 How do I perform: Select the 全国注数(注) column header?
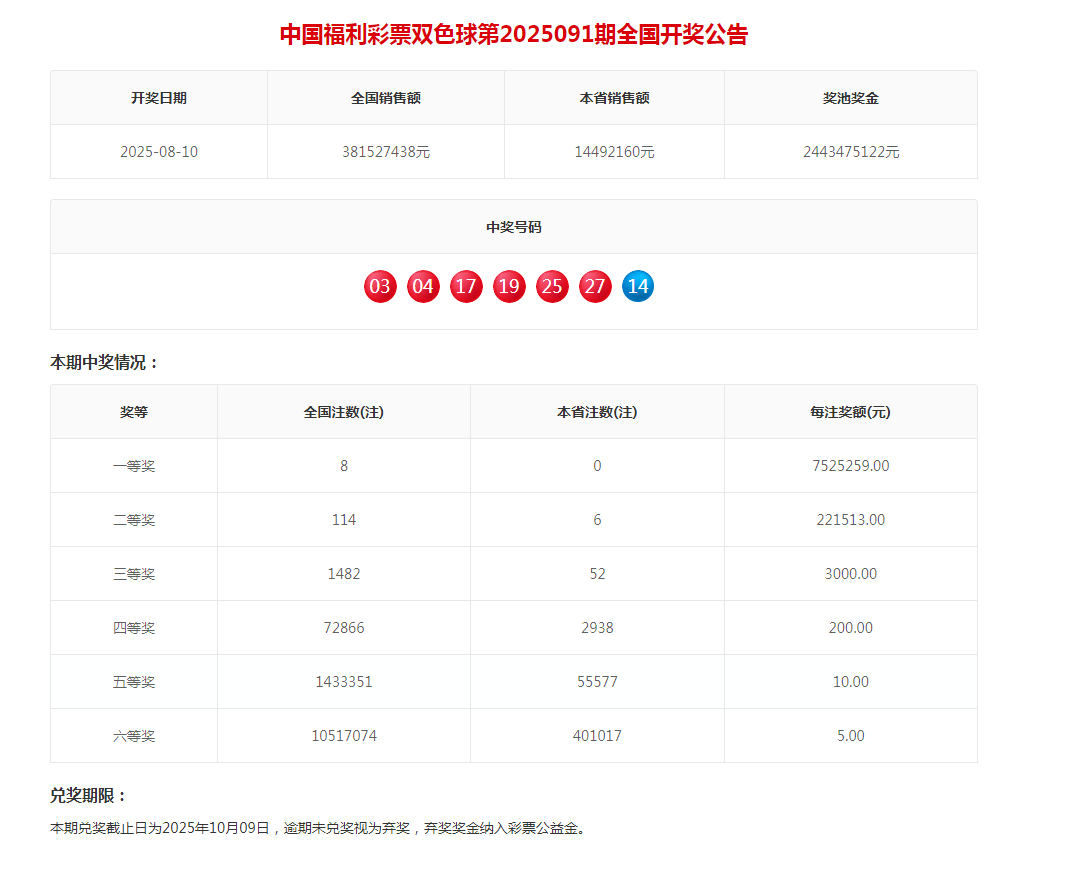click(x=344, y=412)
